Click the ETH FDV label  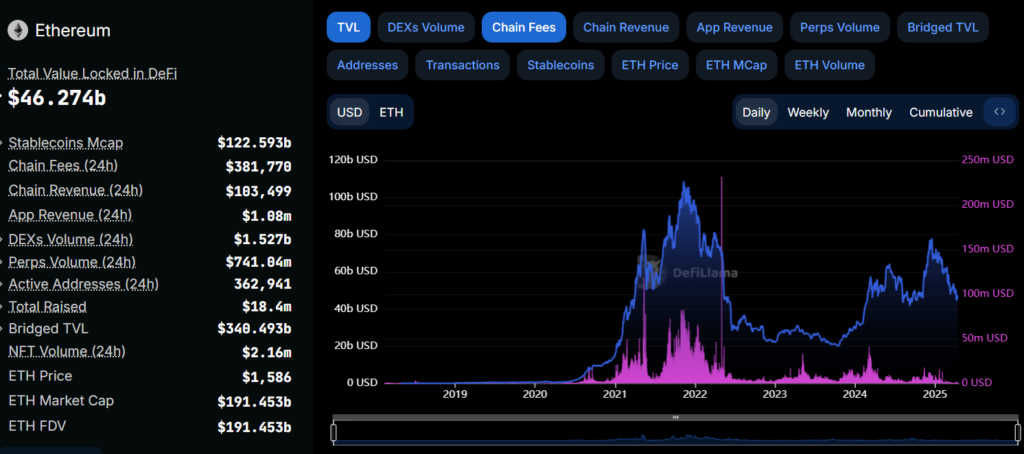click(37, 426)
